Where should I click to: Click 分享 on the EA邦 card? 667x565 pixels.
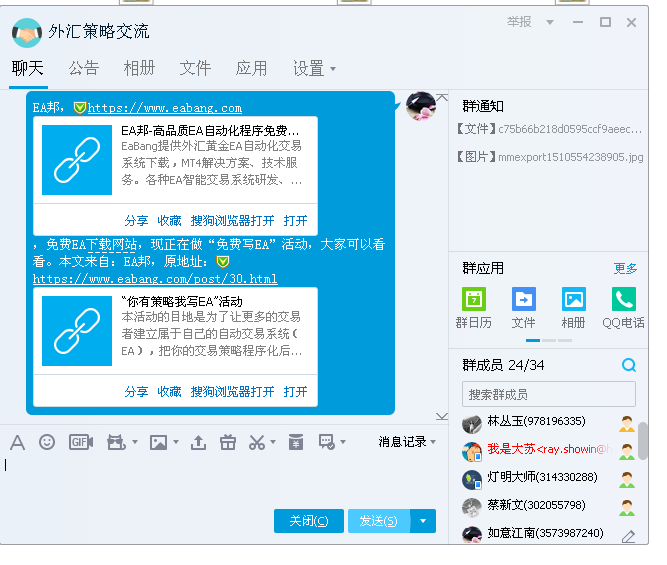pyautogui.click(x=136, y=221)
